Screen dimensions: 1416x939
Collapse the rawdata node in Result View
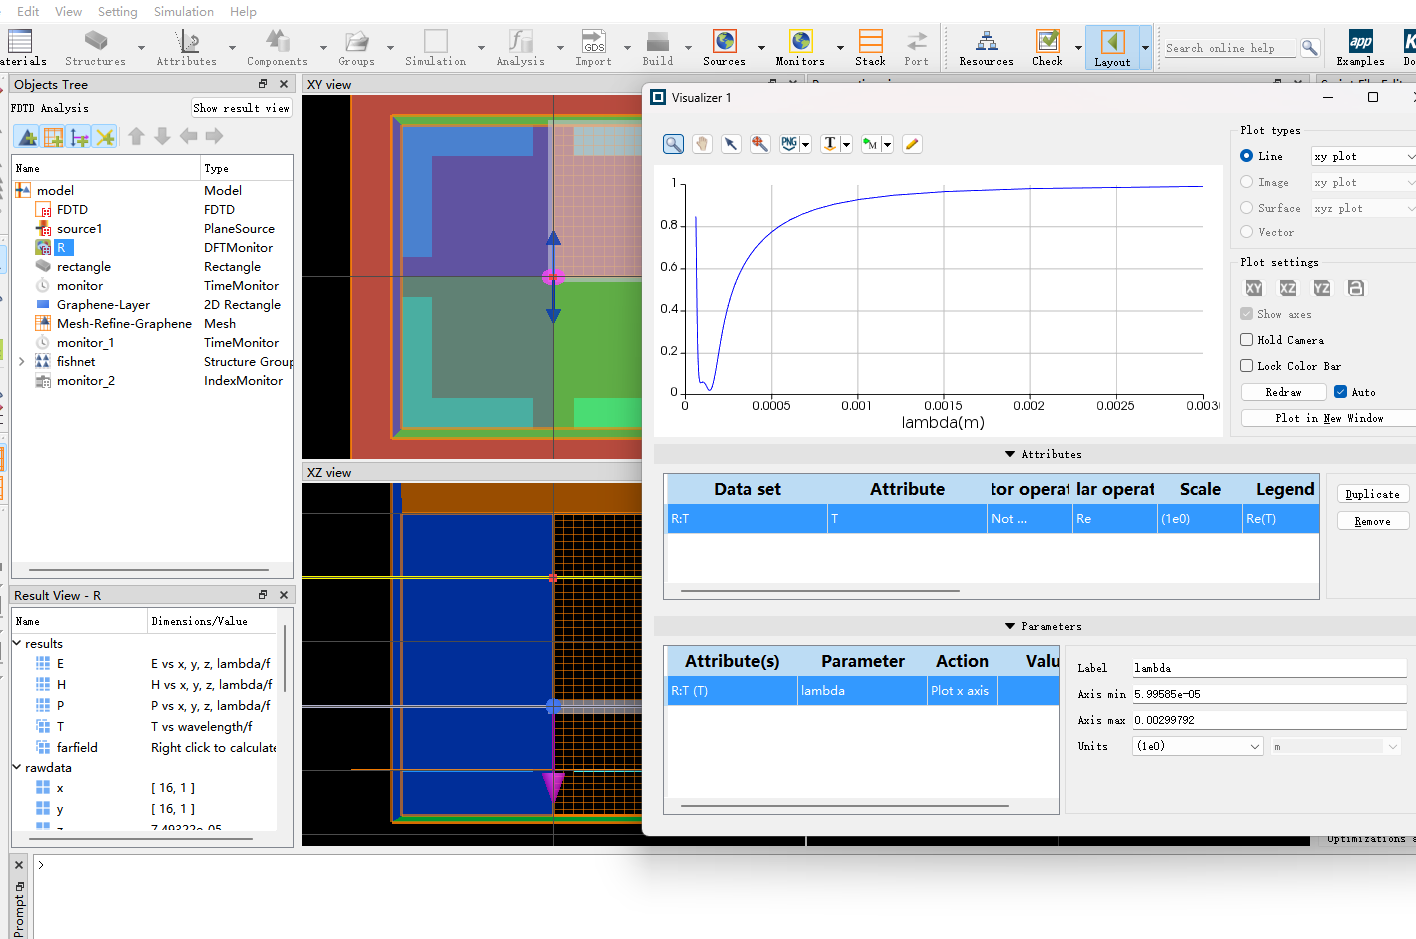click(x=17, y=768)
